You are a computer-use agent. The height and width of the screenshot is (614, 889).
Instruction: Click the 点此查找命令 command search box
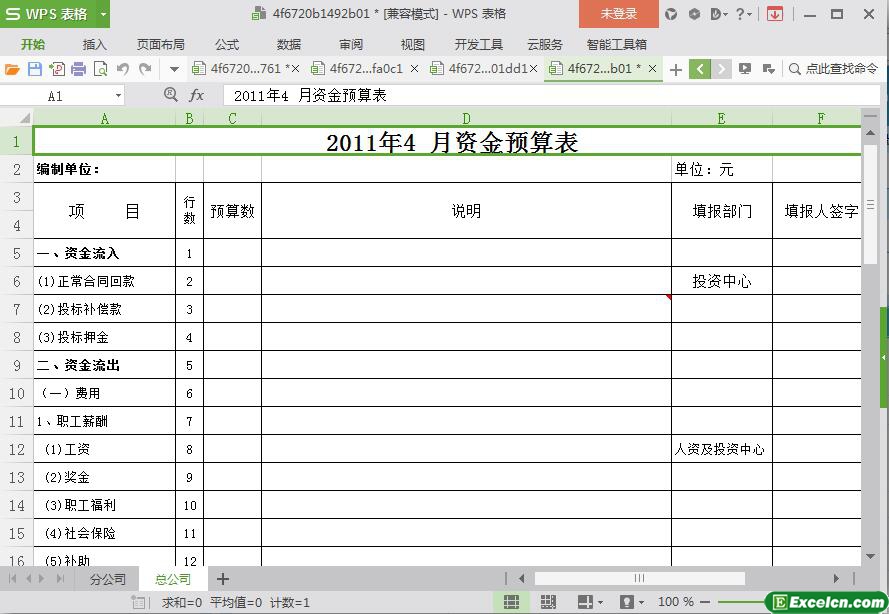[833, 69]
